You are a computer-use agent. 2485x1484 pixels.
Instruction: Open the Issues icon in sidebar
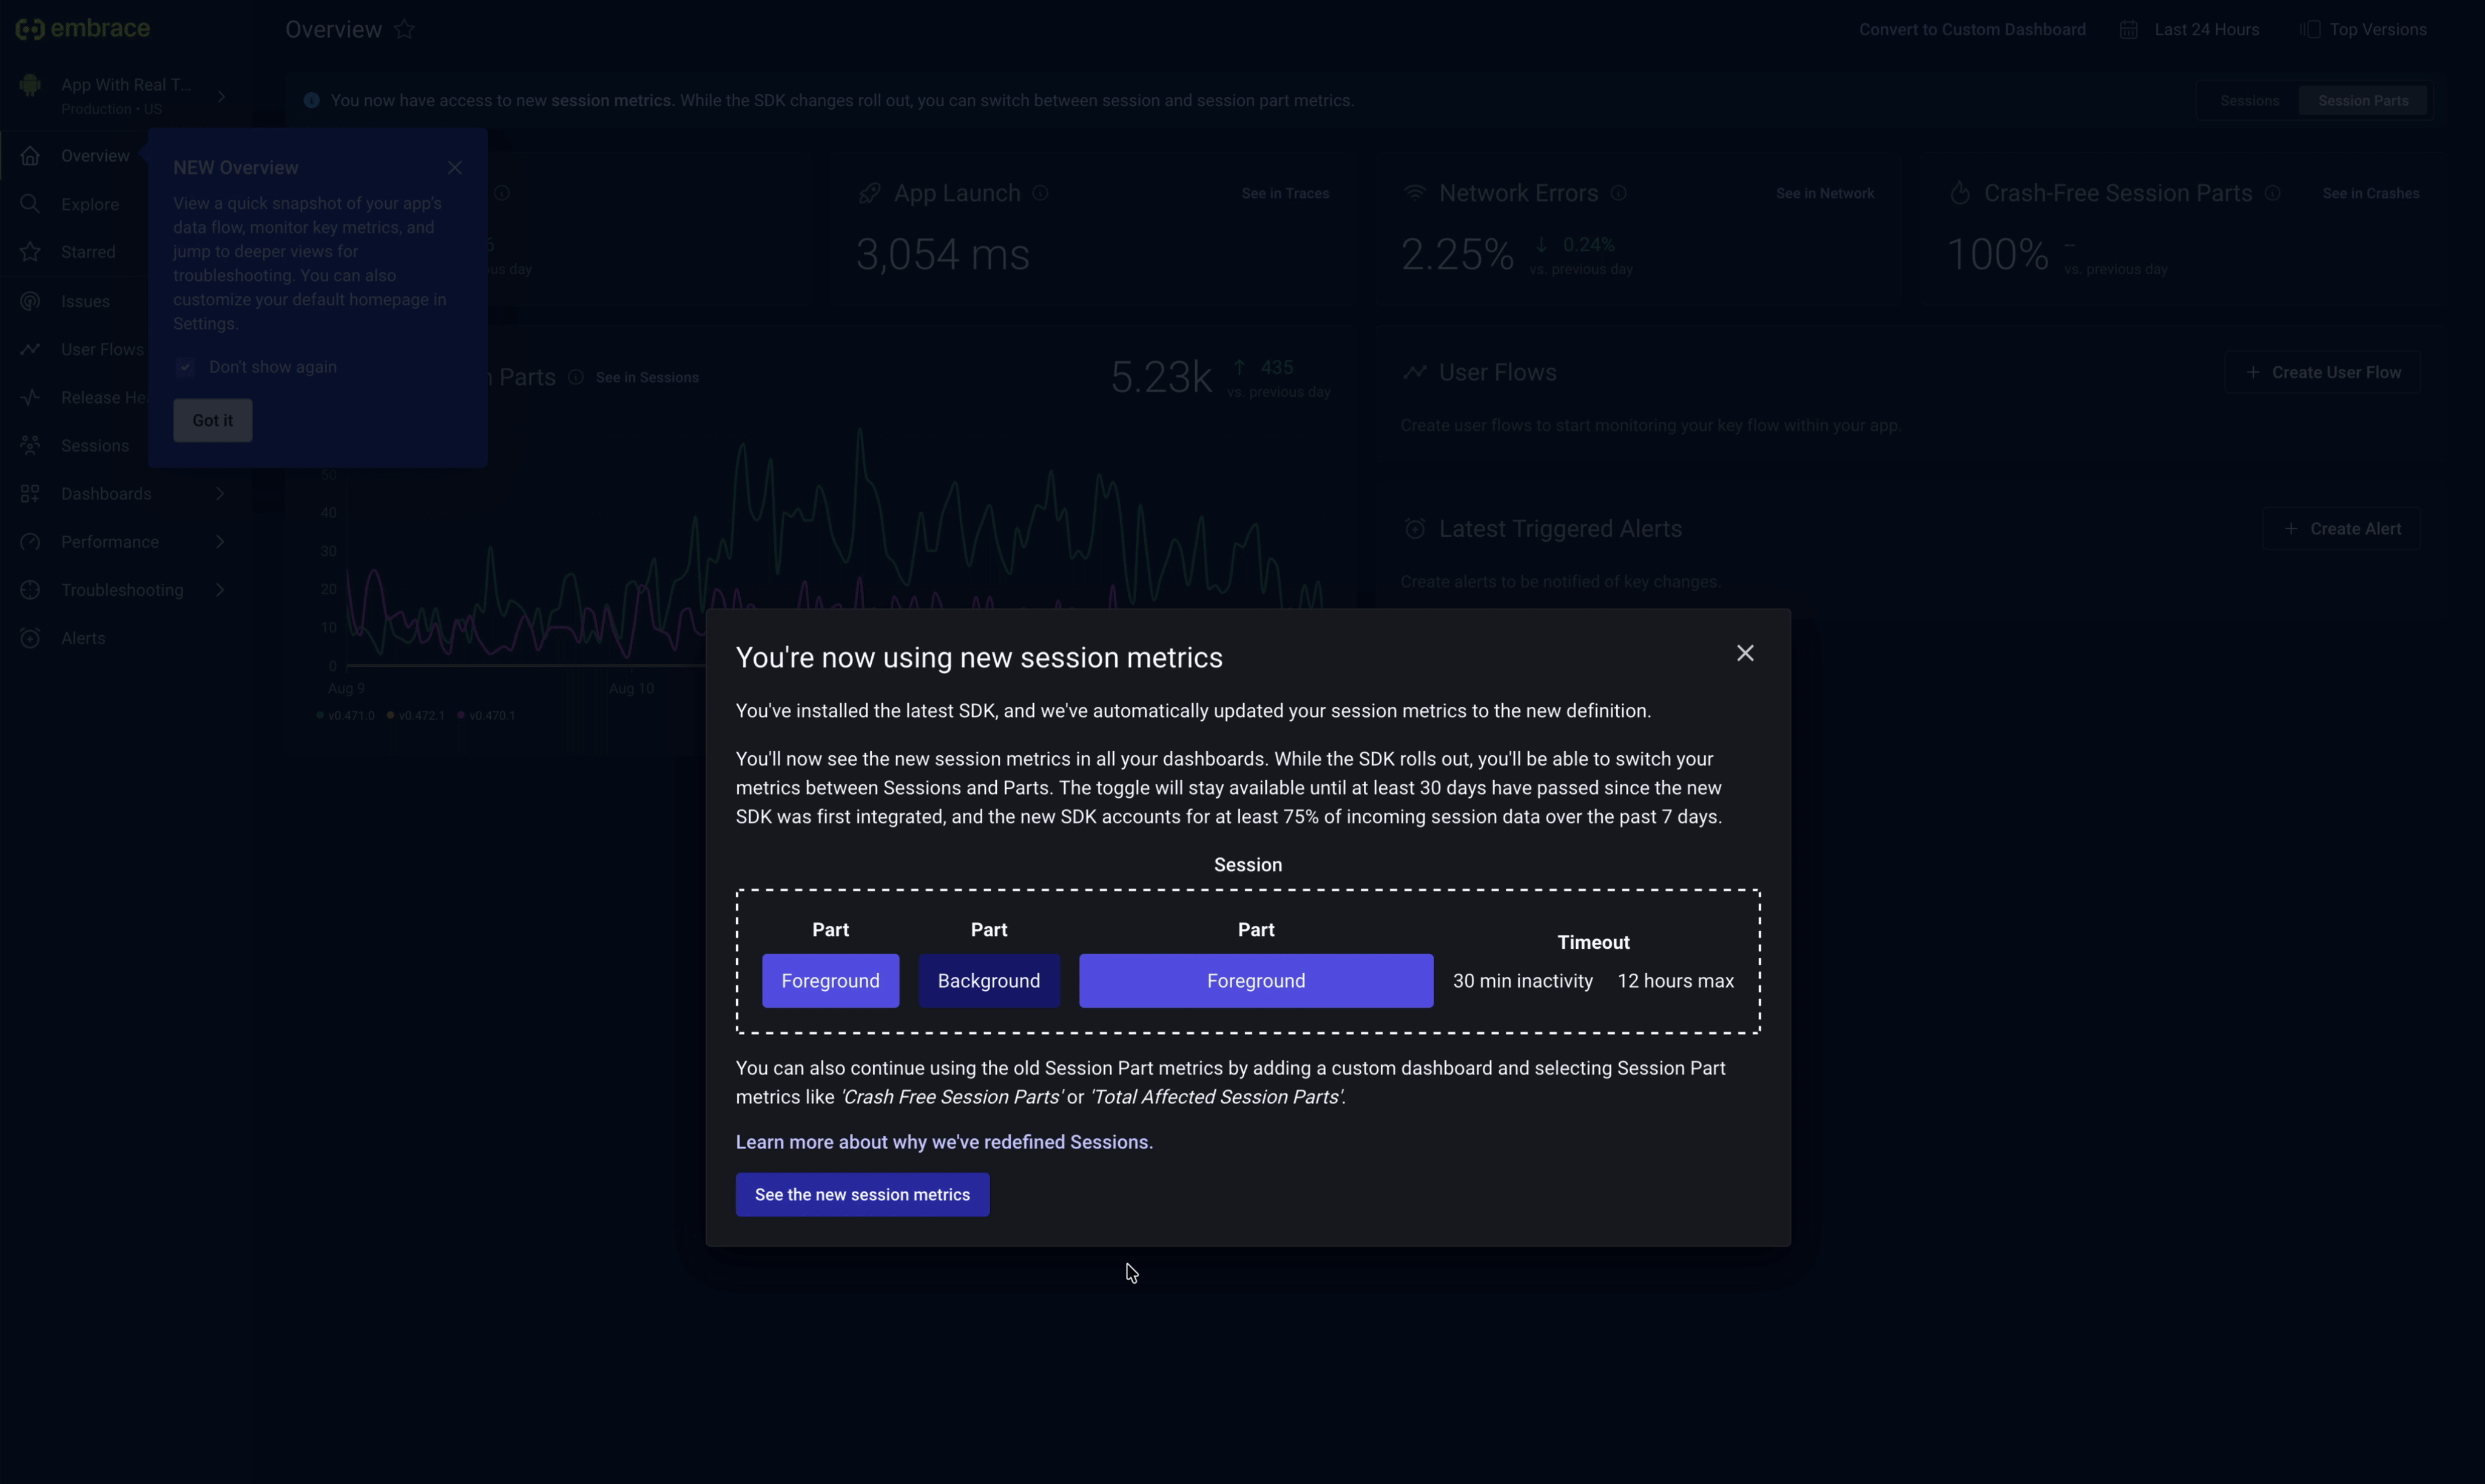click(30, 301)
